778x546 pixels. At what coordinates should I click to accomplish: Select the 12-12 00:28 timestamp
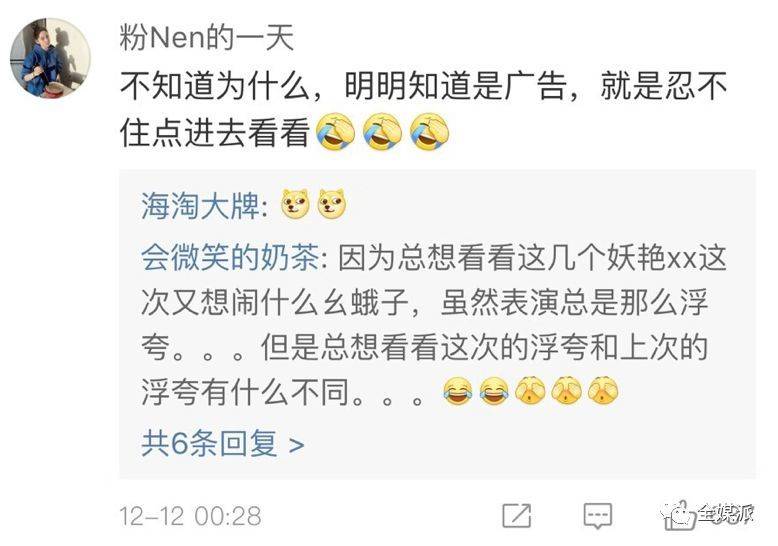191,516
